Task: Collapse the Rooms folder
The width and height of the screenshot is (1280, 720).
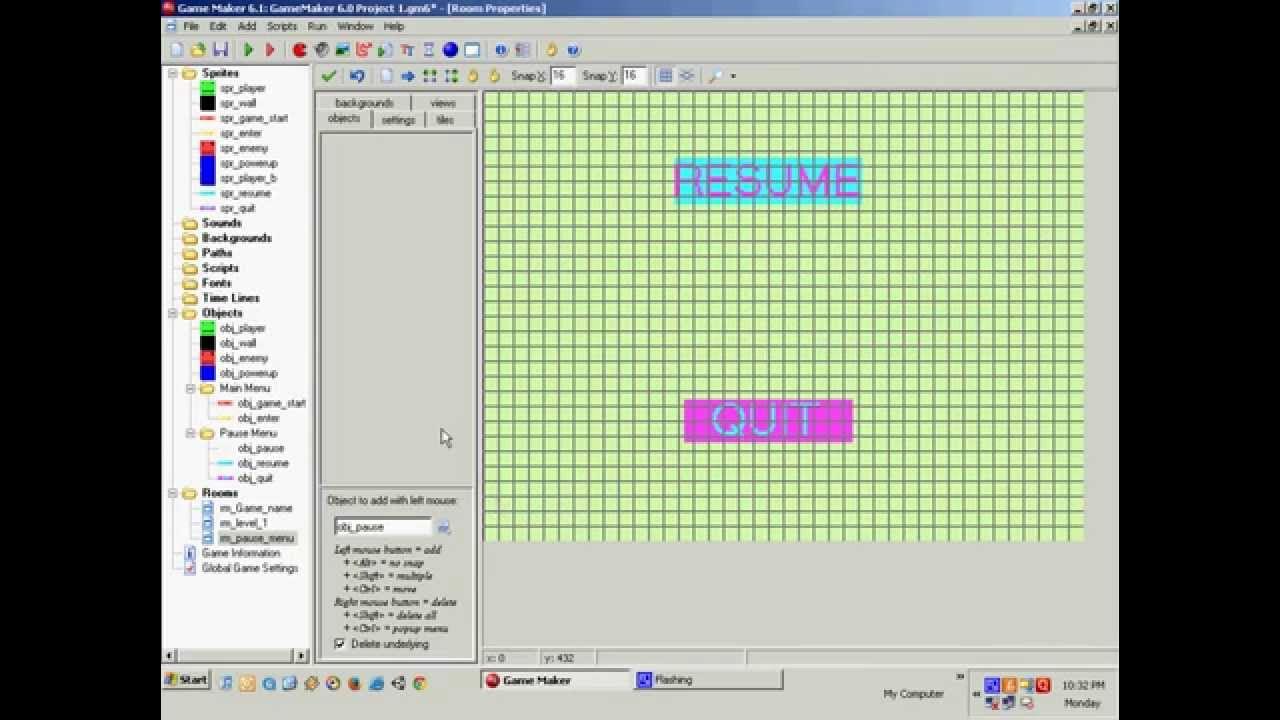Action: tap(172, 493)
